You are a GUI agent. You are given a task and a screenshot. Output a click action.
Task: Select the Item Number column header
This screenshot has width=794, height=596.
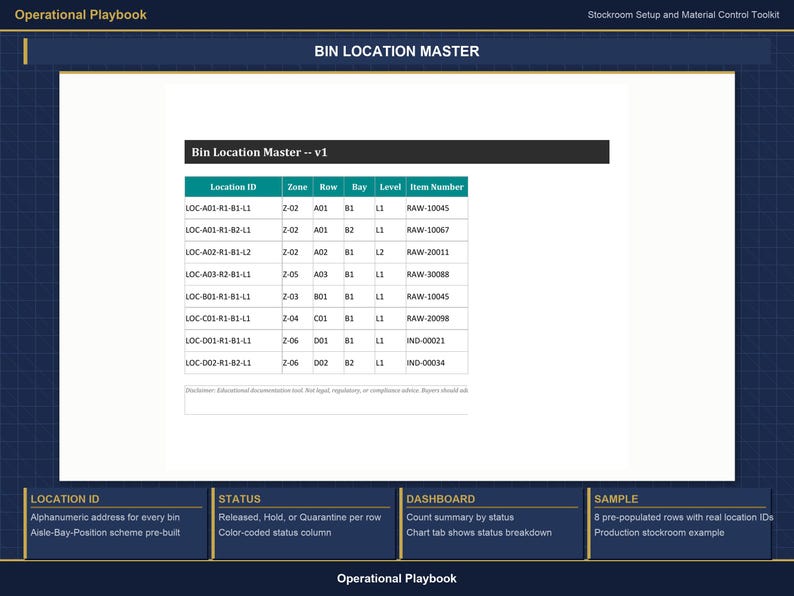pyautogui.click(x=436, y=187)
